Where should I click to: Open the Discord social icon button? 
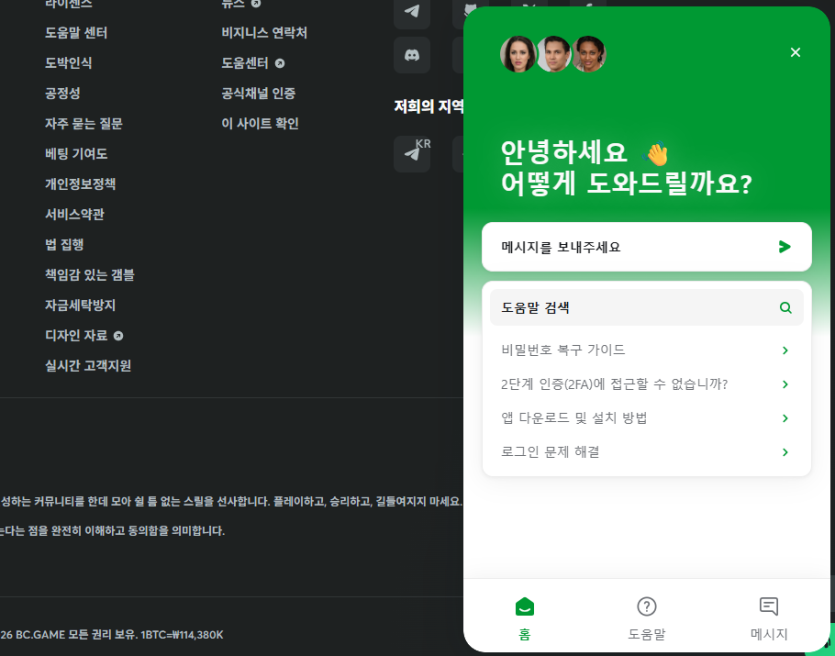coord(412,55)
